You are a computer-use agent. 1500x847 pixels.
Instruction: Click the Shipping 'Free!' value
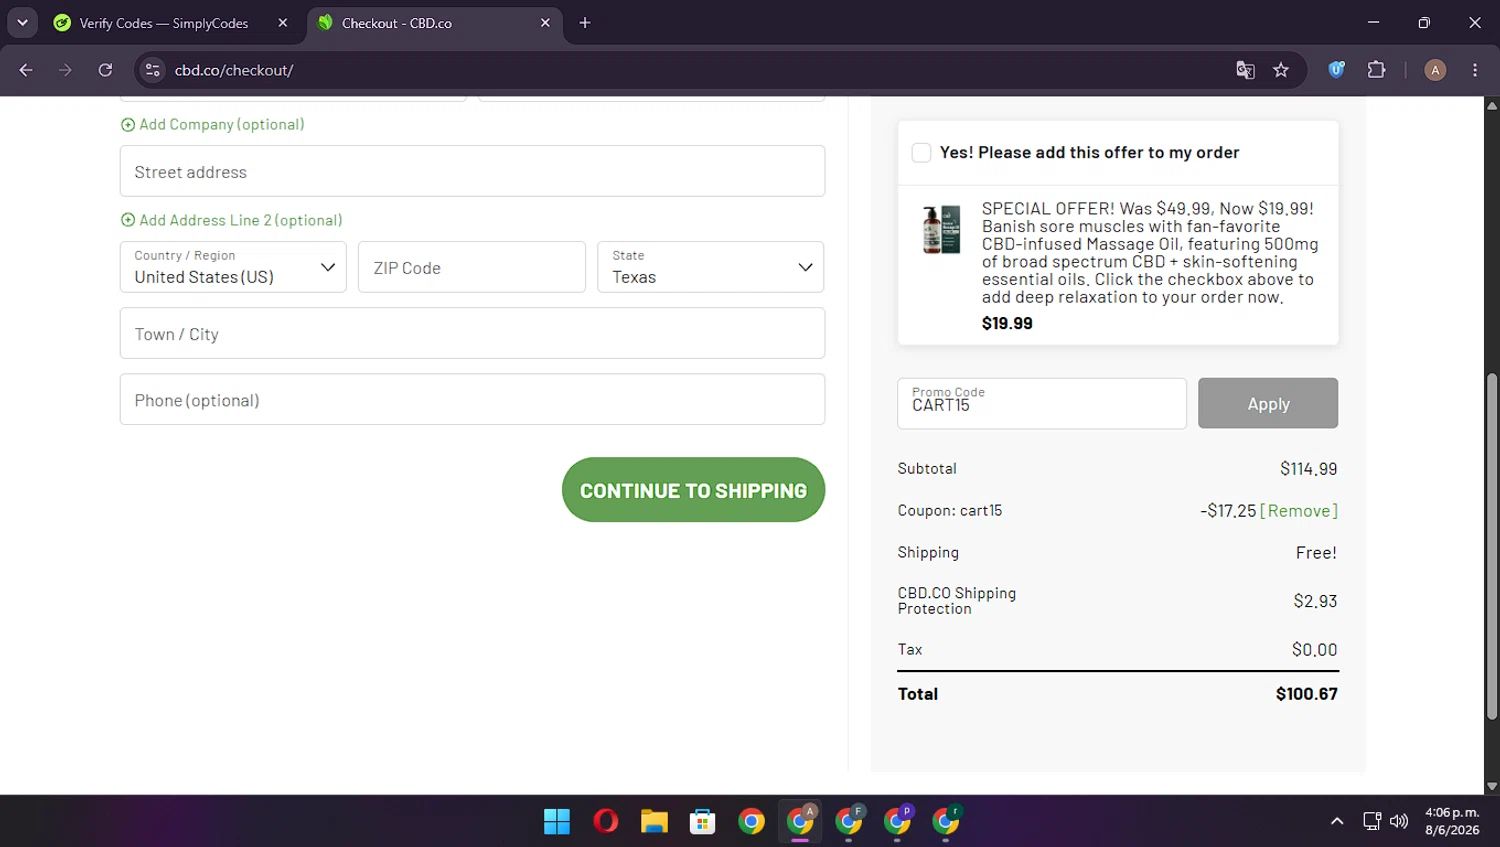(x=1316, y=552)
